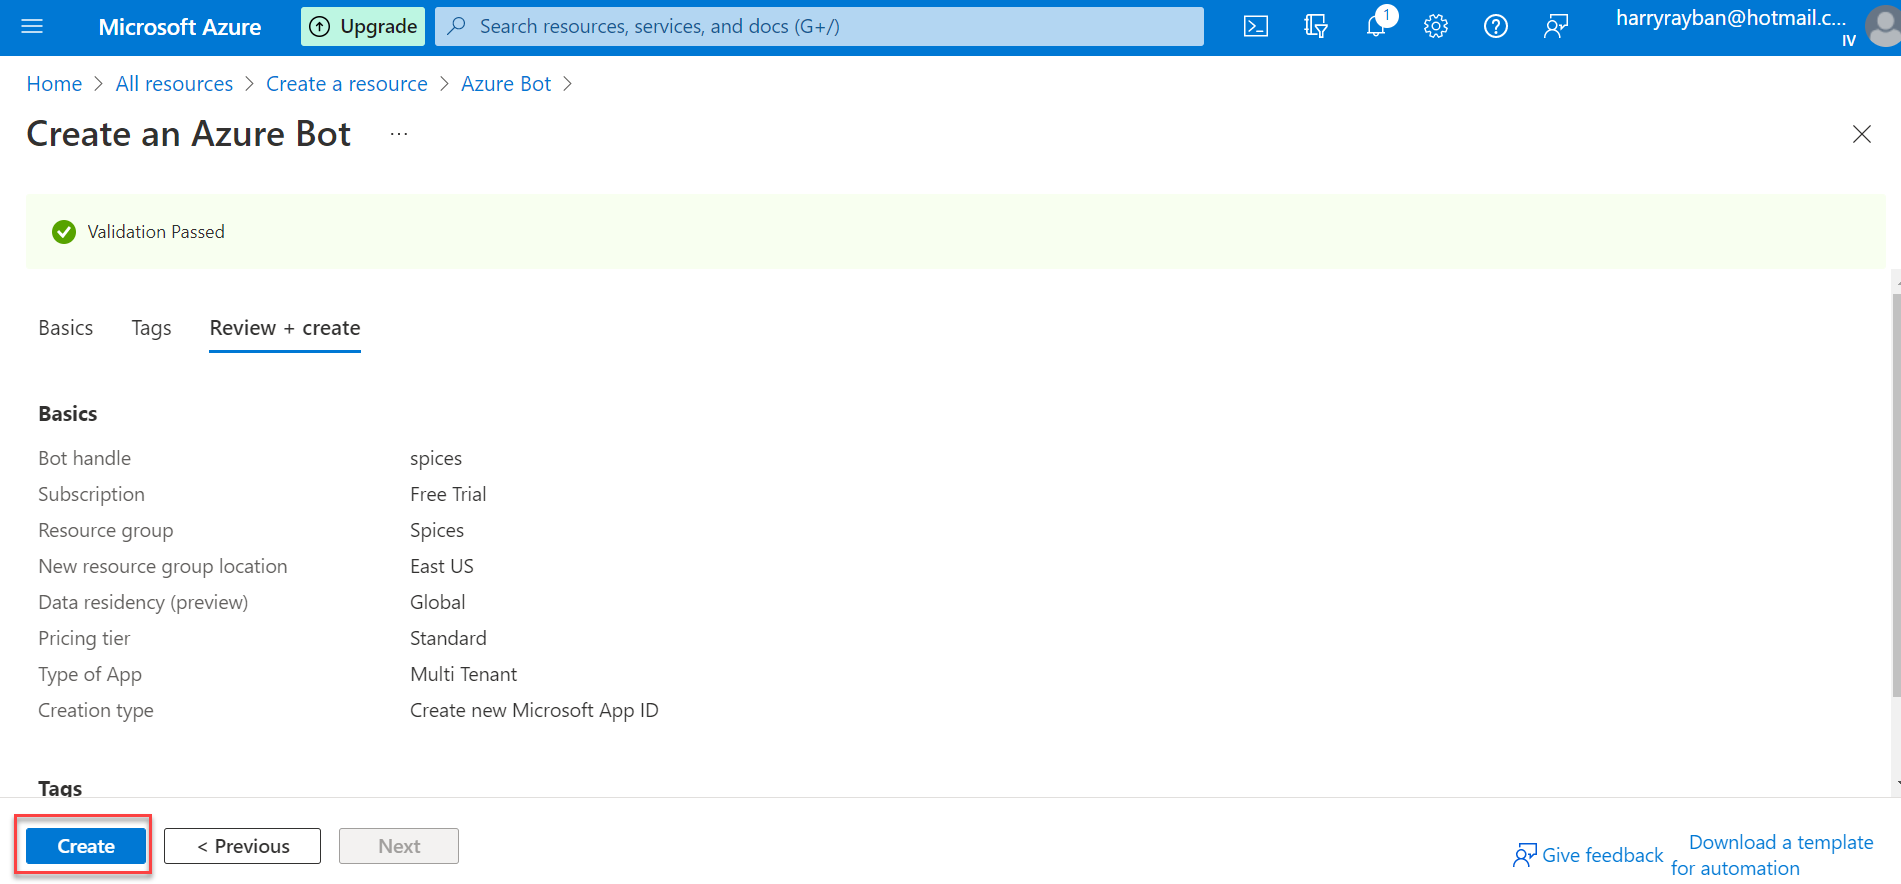Click the user account avatar
Image resolution: width=1901 pixels, height=884 pixels.
1884,27
